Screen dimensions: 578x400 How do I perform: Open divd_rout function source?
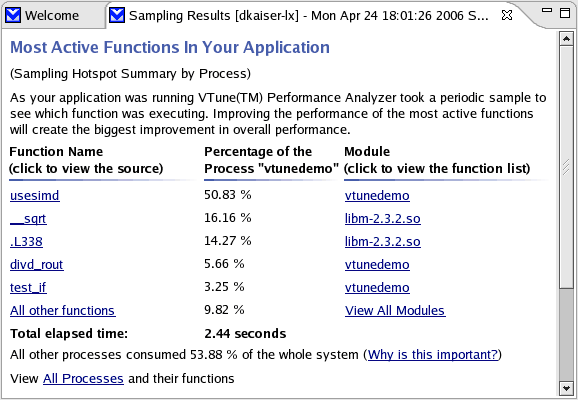point(36,264)
